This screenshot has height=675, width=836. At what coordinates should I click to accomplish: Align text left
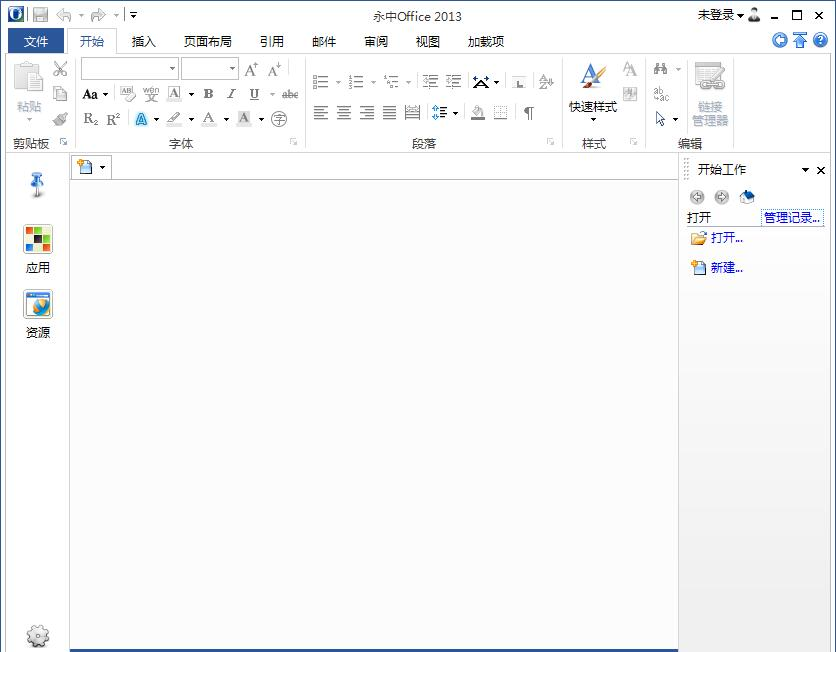tap(320, 112)
